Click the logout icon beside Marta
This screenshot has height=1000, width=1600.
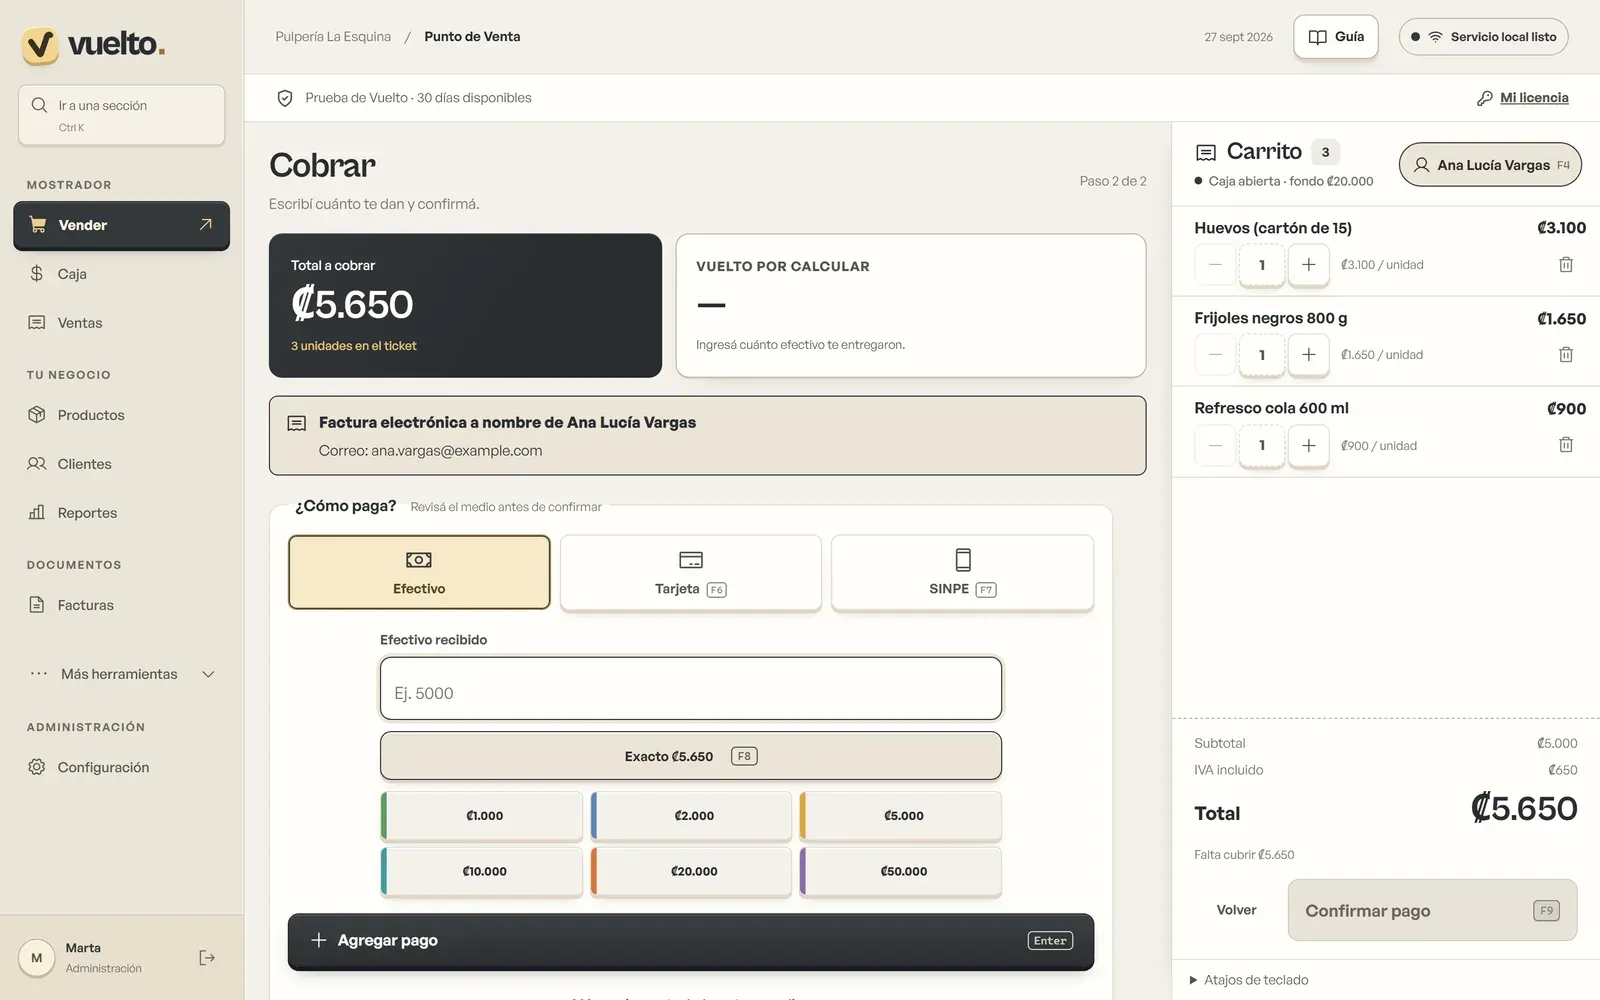click(207, 958)
